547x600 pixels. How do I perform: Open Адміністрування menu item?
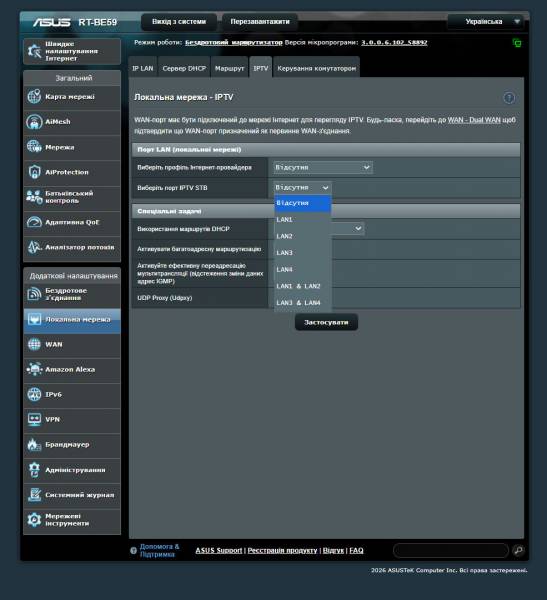coord(72,470)
